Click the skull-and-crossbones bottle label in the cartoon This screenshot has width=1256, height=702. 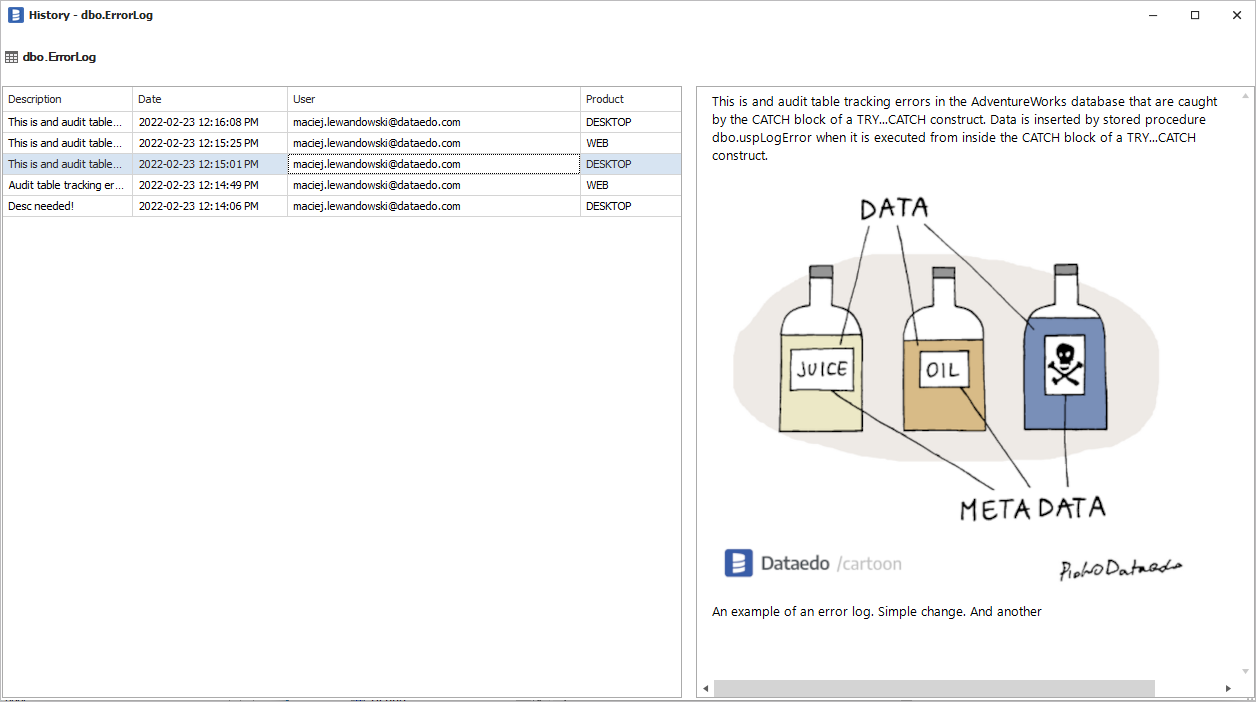coord(1063,365)
